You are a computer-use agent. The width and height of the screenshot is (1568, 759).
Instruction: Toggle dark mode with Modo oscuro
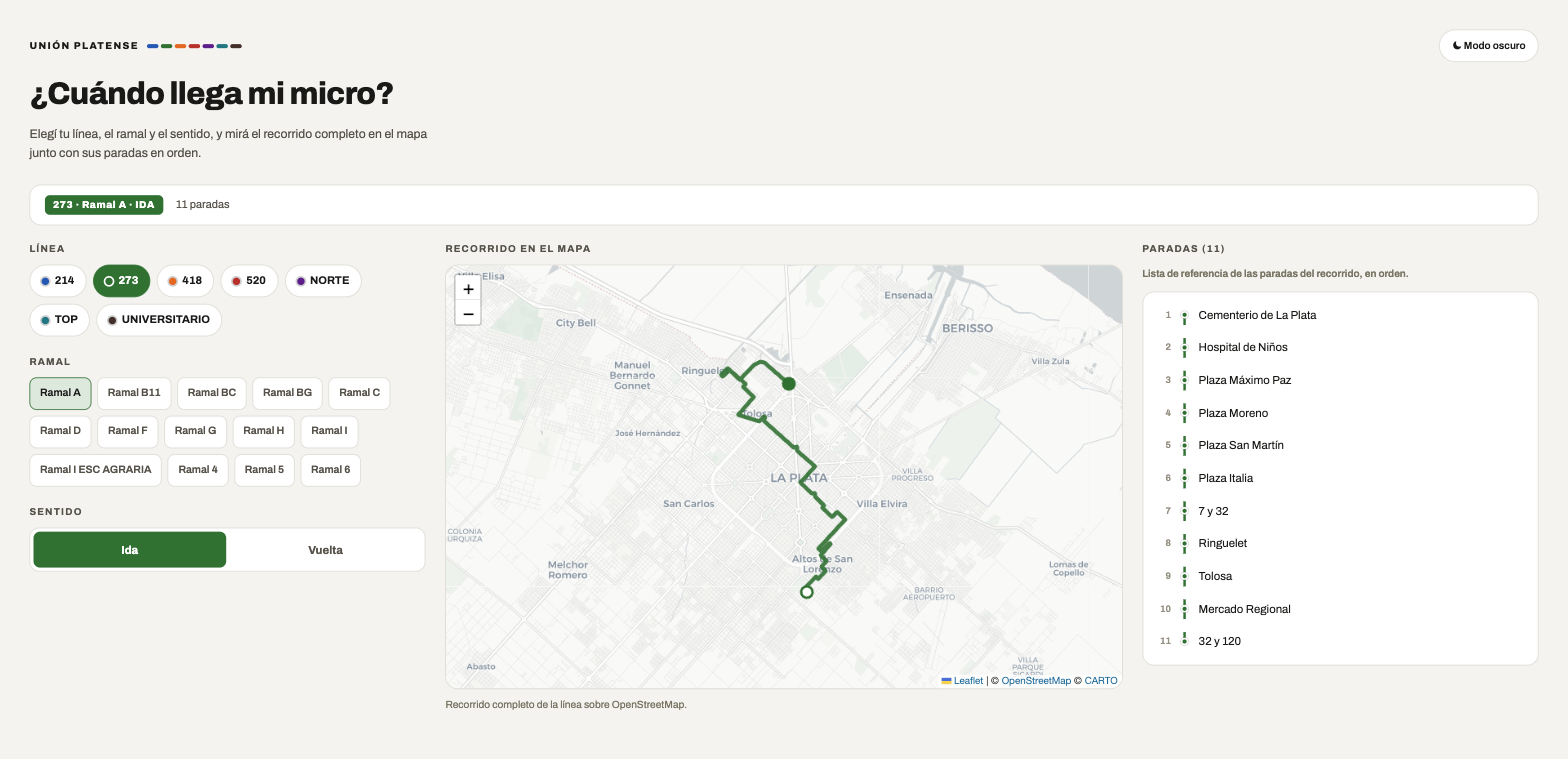pos(1488,45)
